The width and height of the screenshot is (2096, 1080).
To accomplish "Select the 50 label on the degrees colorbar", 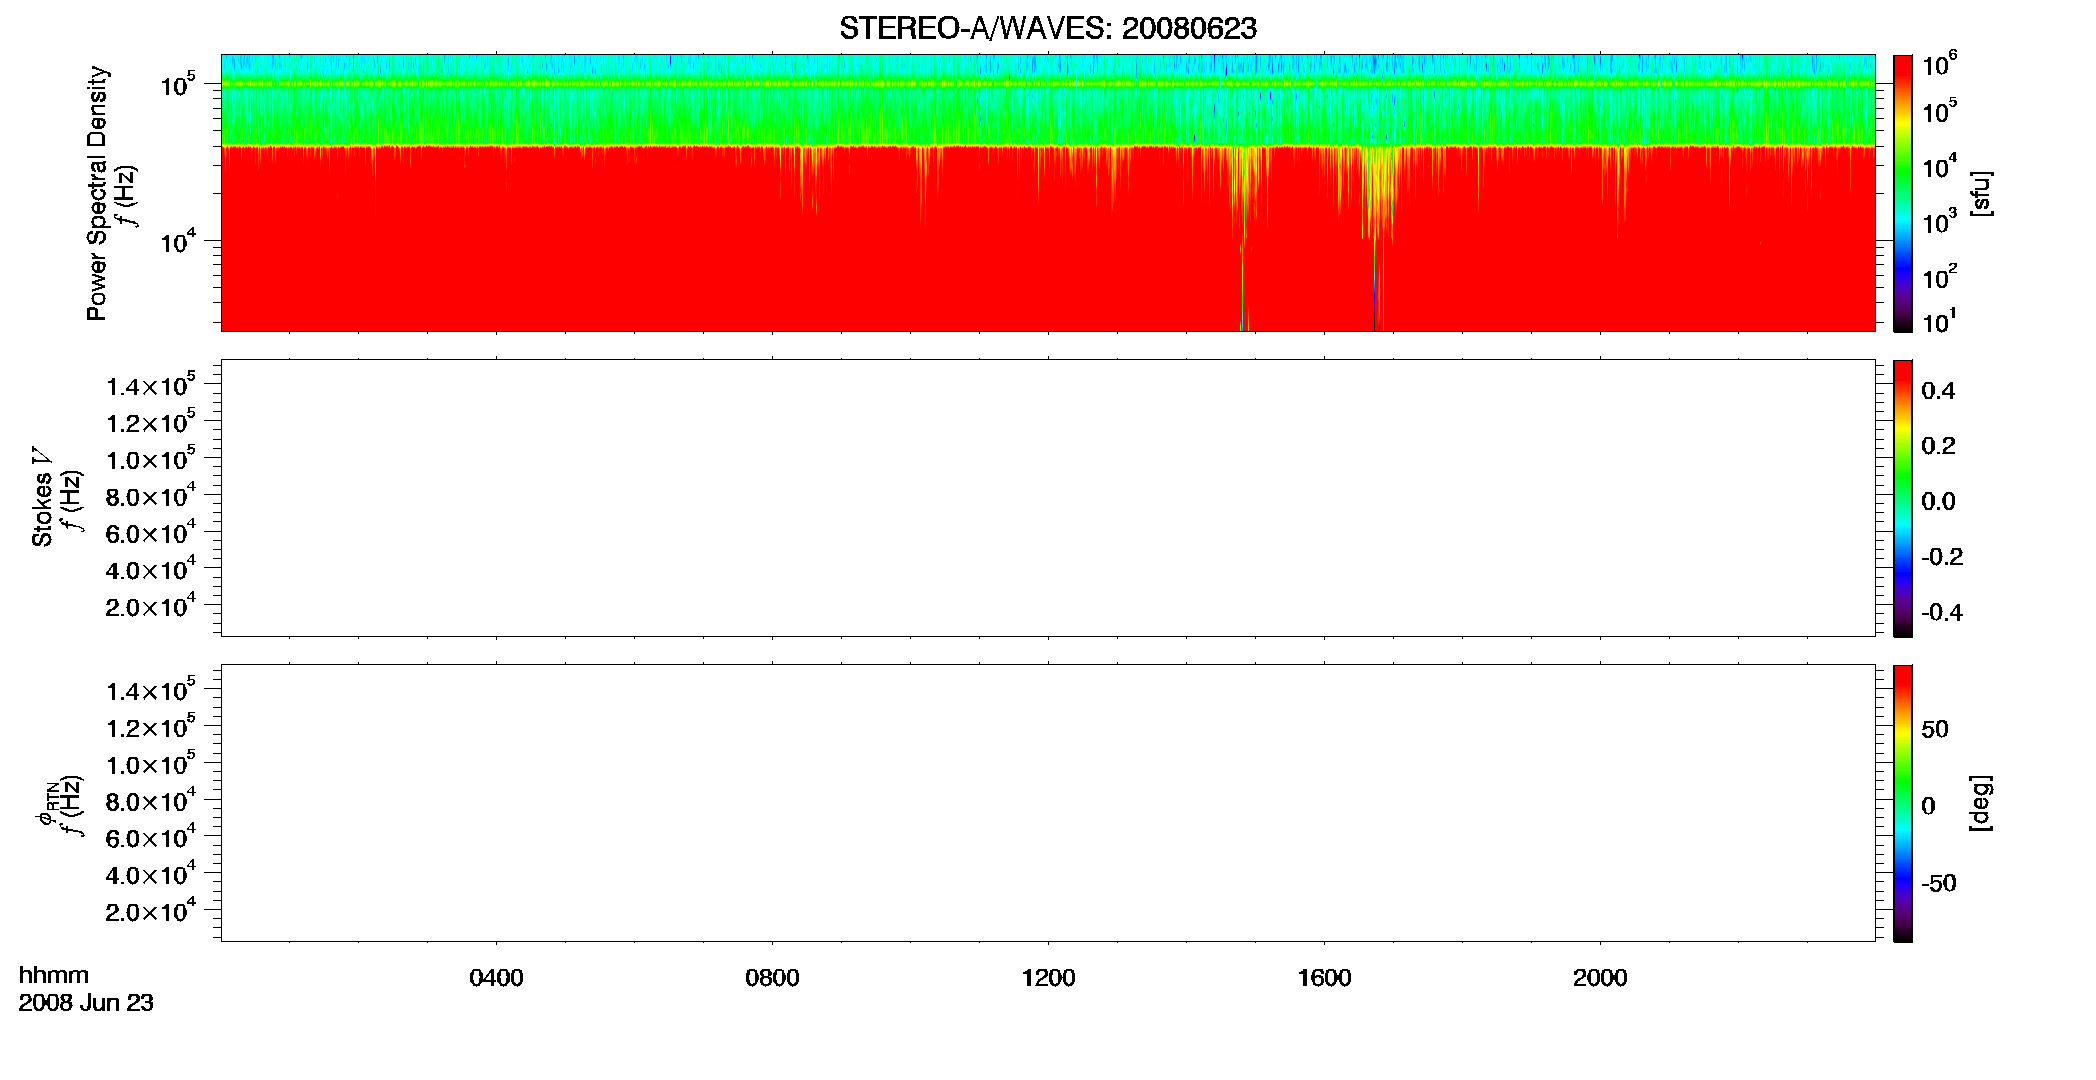I will pos(1935,729).
